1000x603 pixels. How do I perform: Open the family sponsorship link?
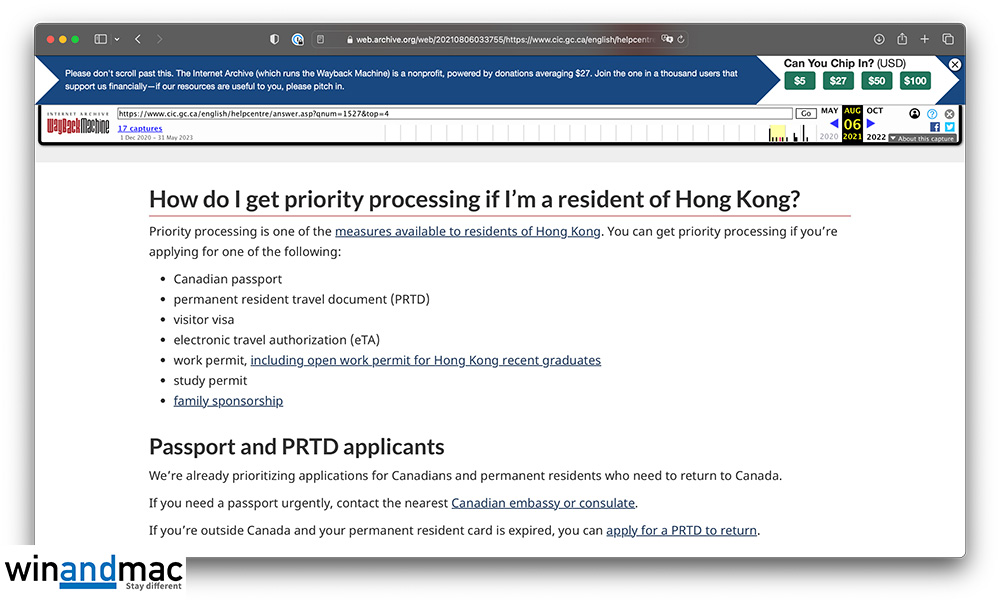[x=228, y=401]
